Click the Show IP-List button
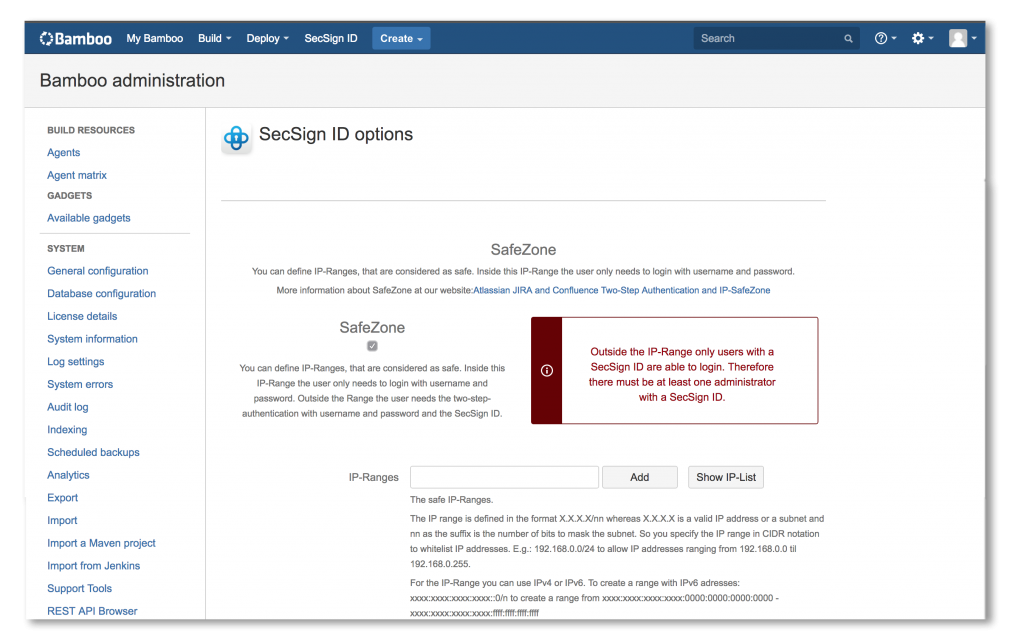1024x642 pixels. pos(725,477)
